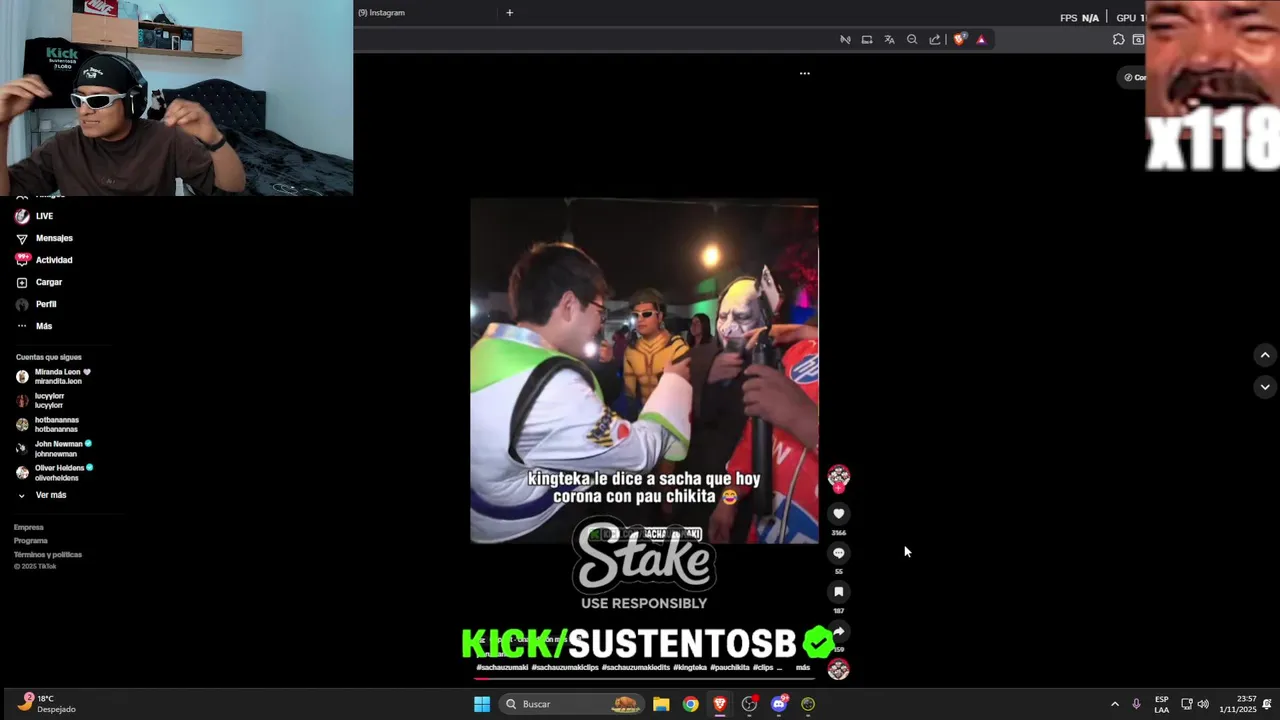Click tracking-blocked icon in address bar

tap(845, 40)
